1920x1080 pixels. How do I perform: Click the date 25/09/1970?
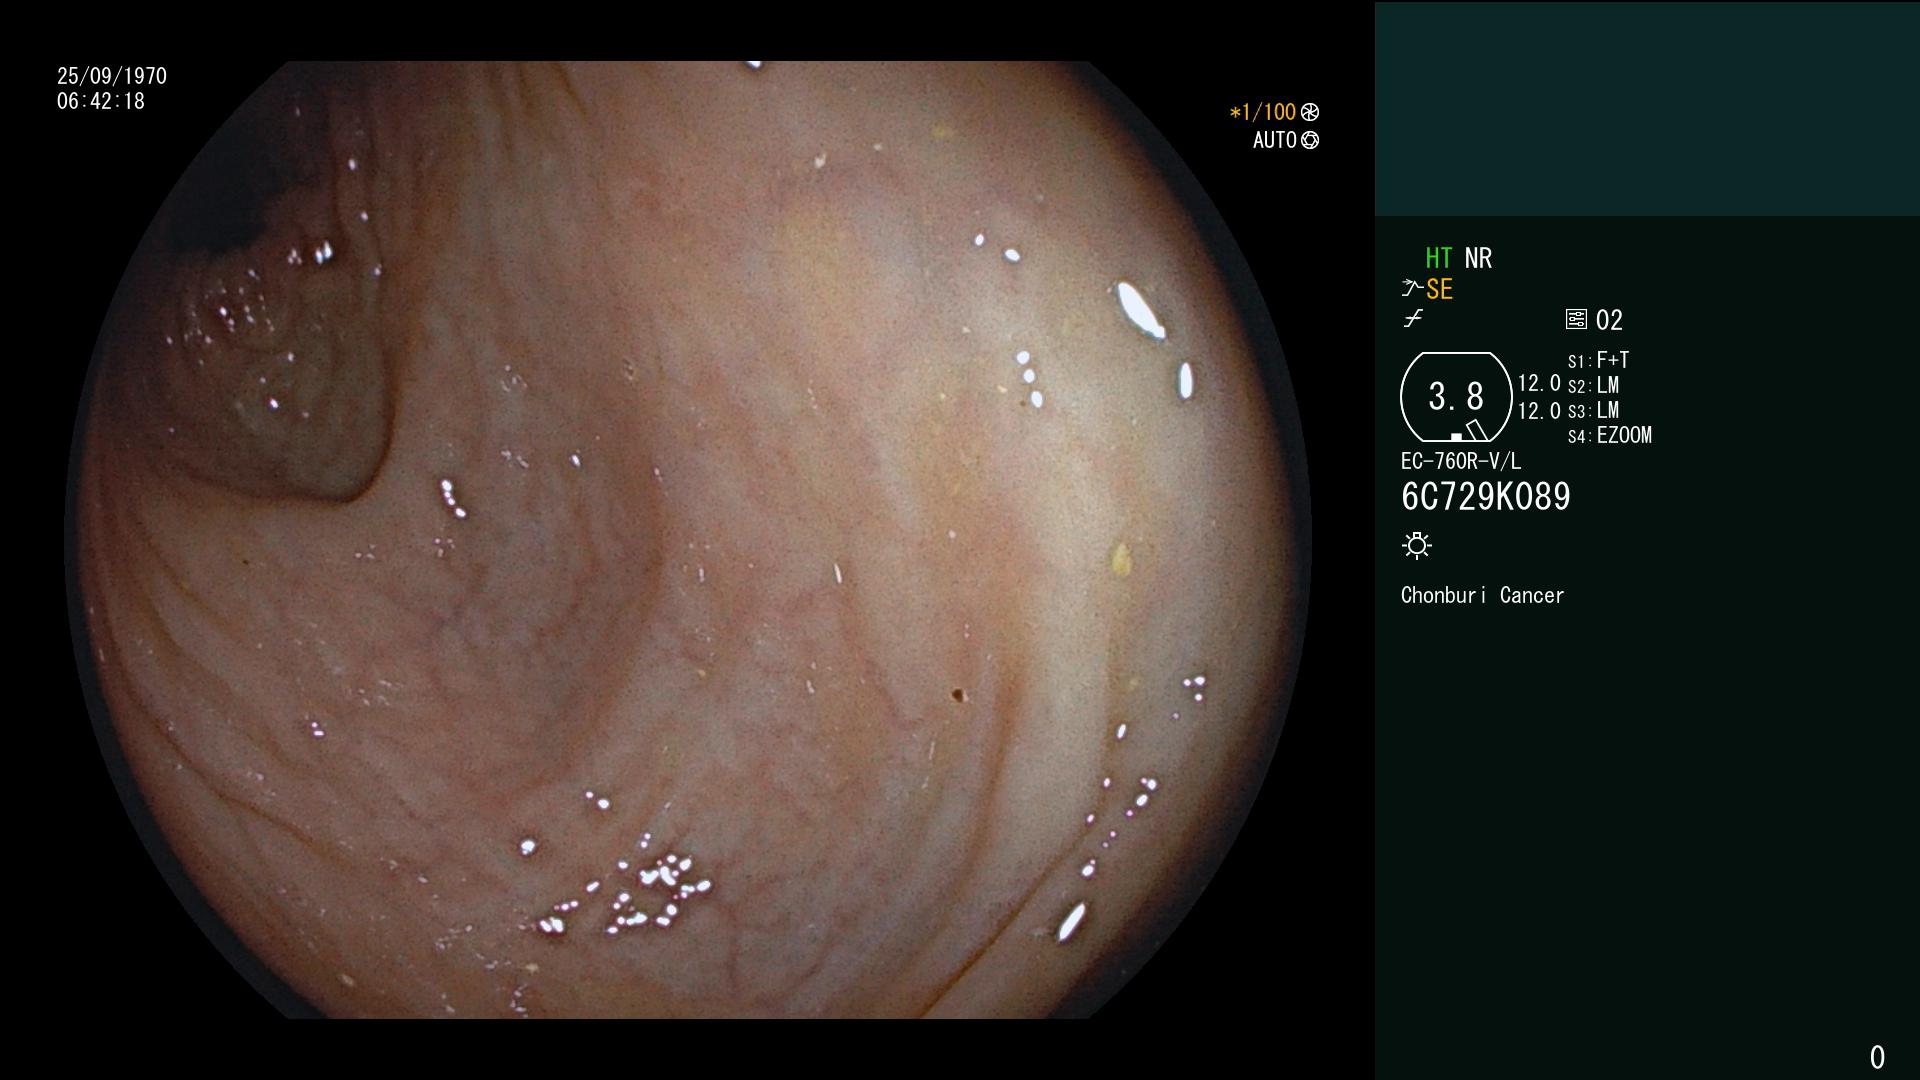(112, 76)
